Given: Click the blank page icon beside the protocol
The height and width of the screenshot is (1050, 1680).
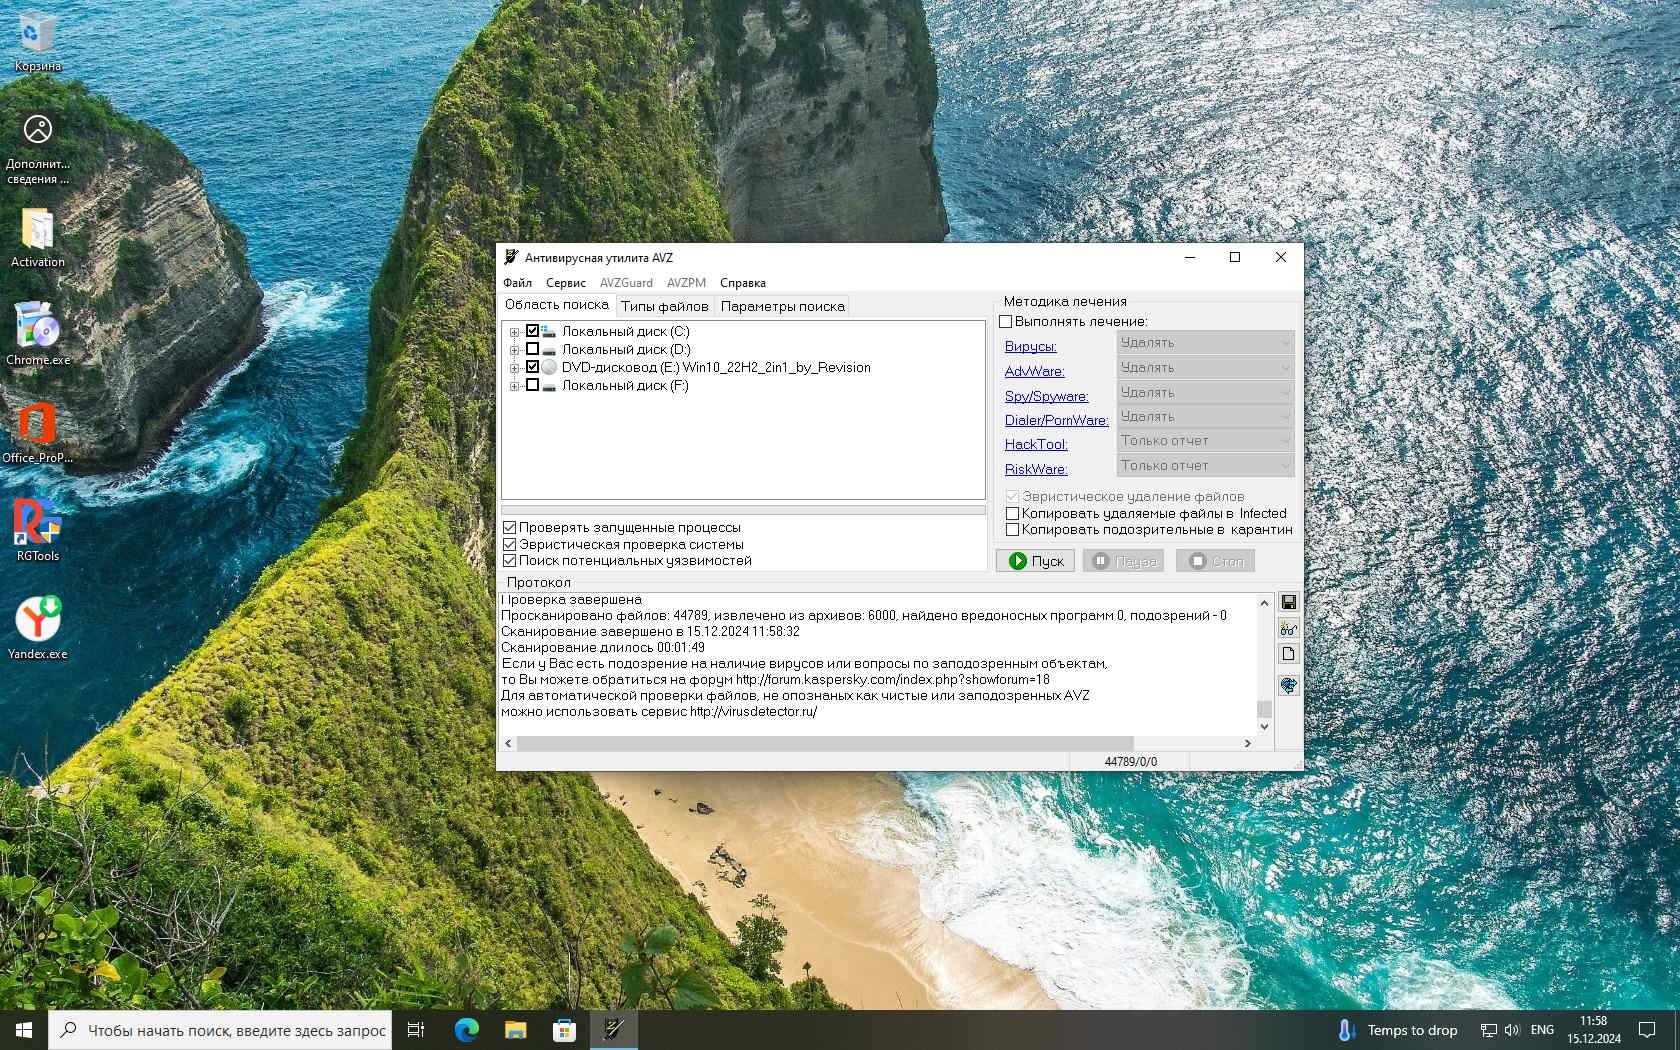Looking at the screenshot, I should [x=1288, y=654].
